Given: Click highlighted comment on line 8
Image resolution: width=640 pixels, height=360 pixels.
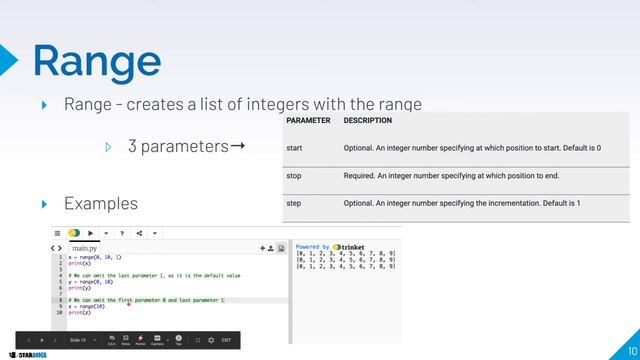Looking at the screenshot, I should click(146, 300).
